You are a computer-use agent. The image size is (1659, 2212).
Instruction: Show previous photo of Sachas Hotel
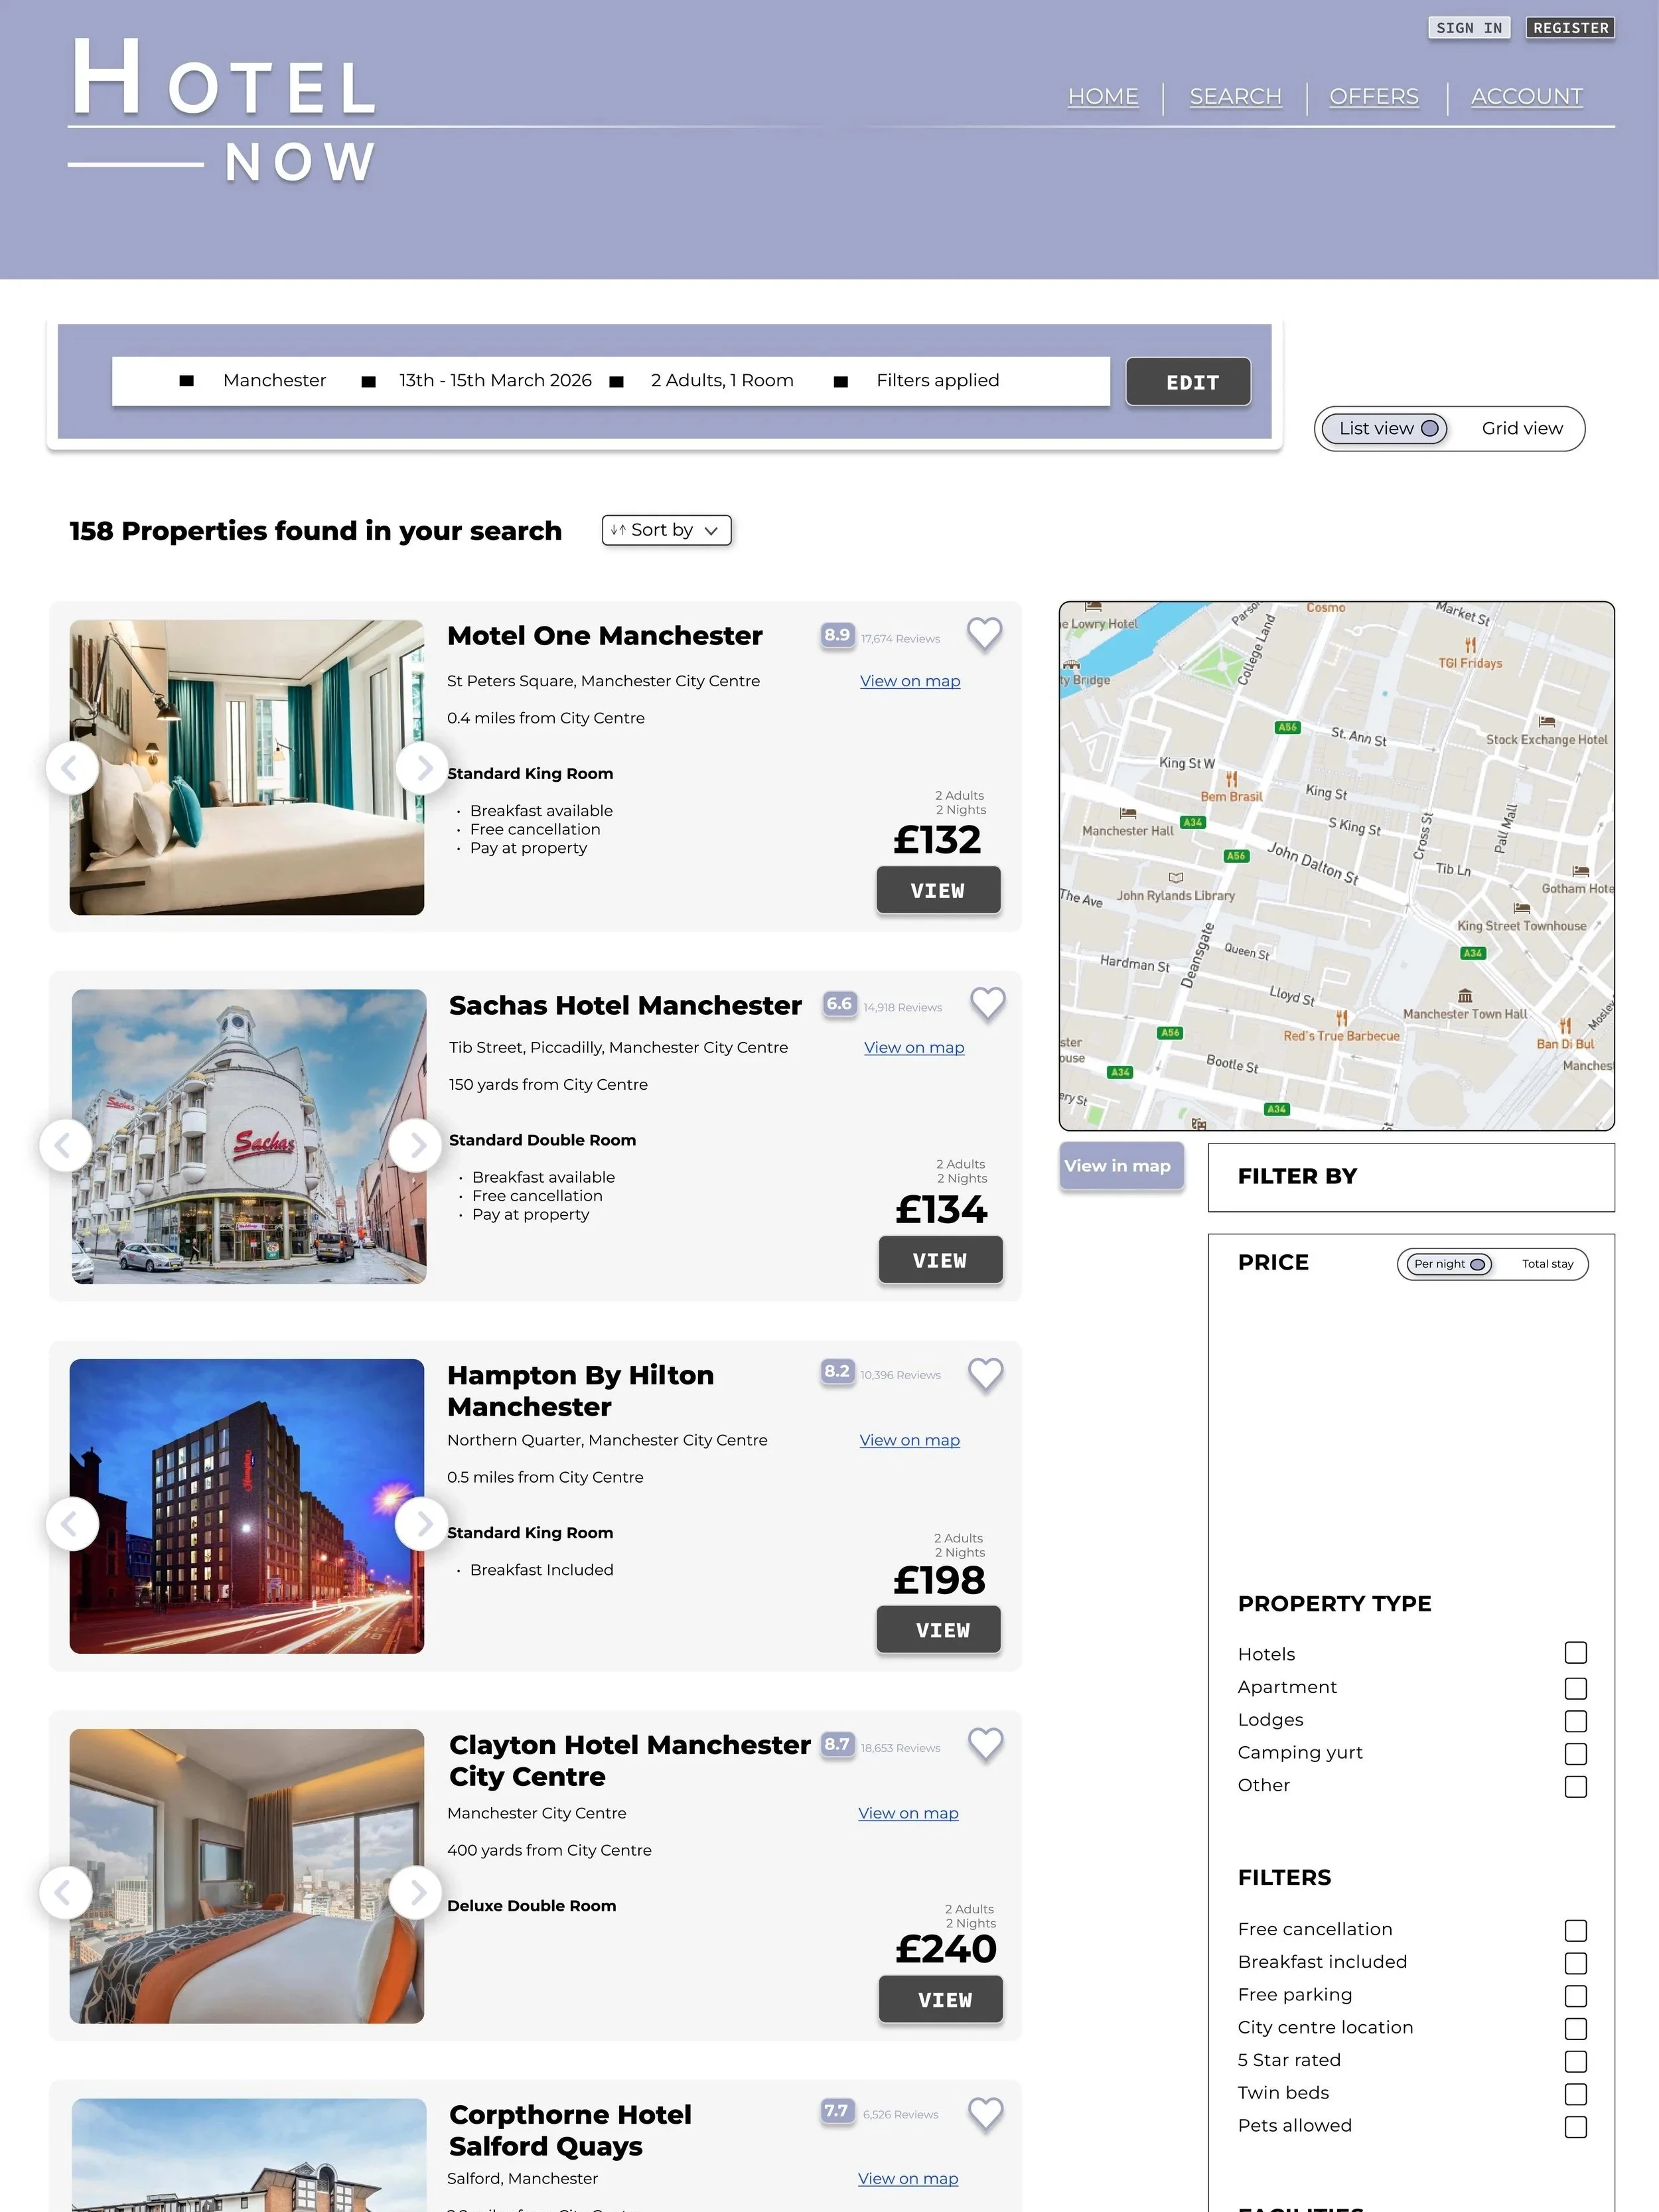click(65, 1145)
